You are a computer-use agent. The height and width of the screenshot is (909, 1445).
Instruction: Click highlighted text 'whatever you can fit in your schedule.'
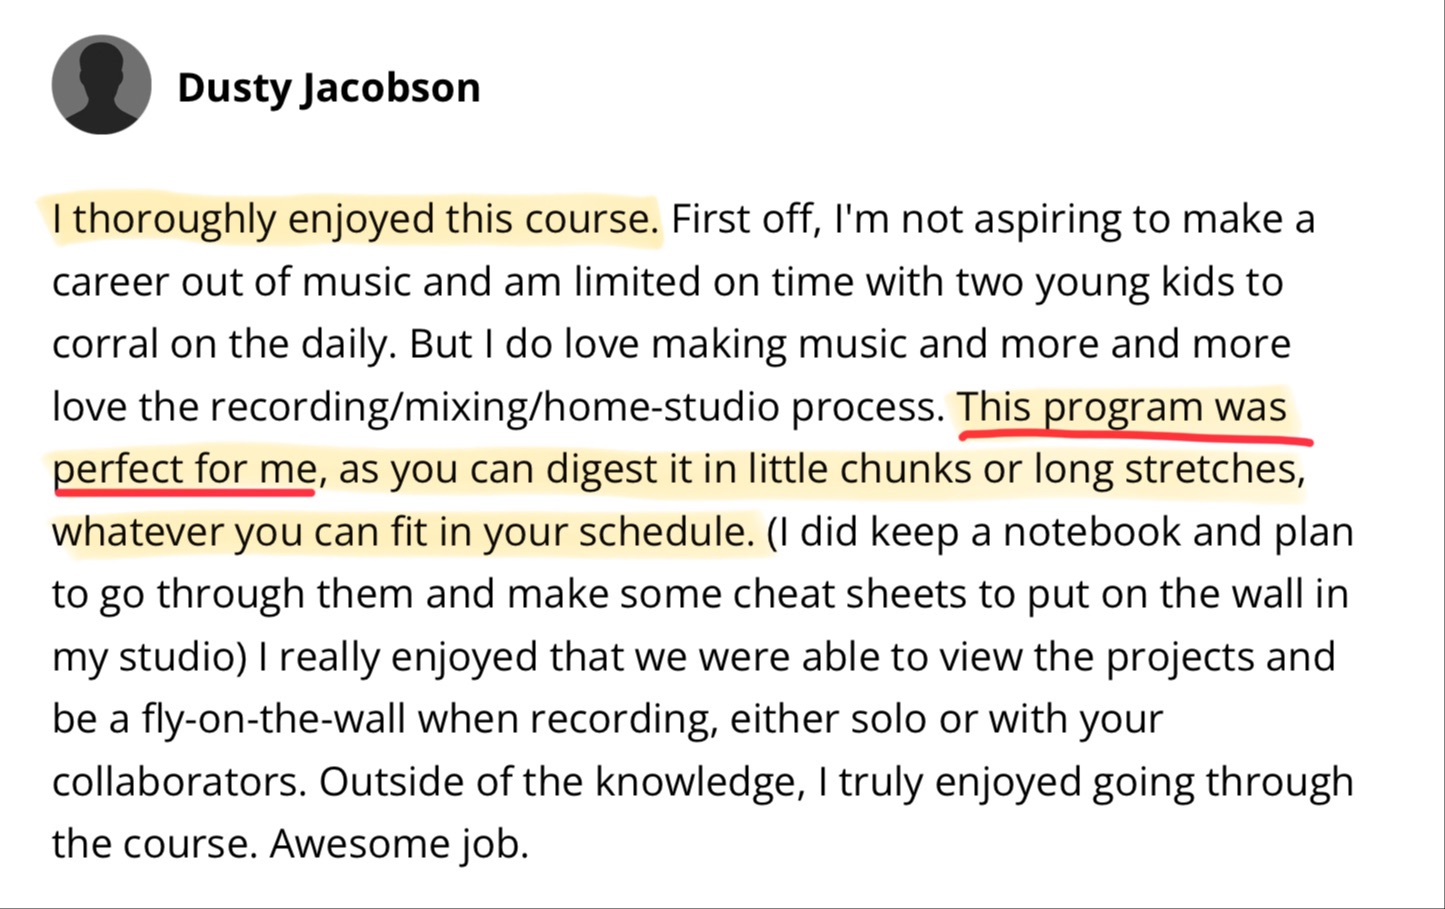[x=403, y=532]
